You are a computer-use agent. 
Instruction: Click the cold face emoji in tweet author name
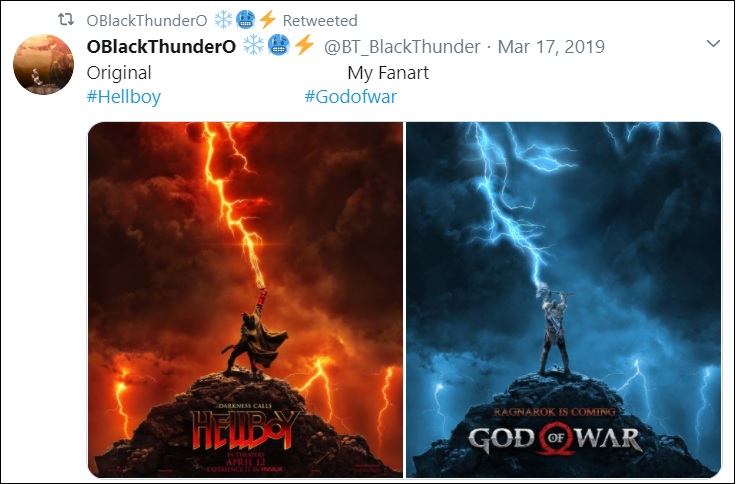click(279, 46)
